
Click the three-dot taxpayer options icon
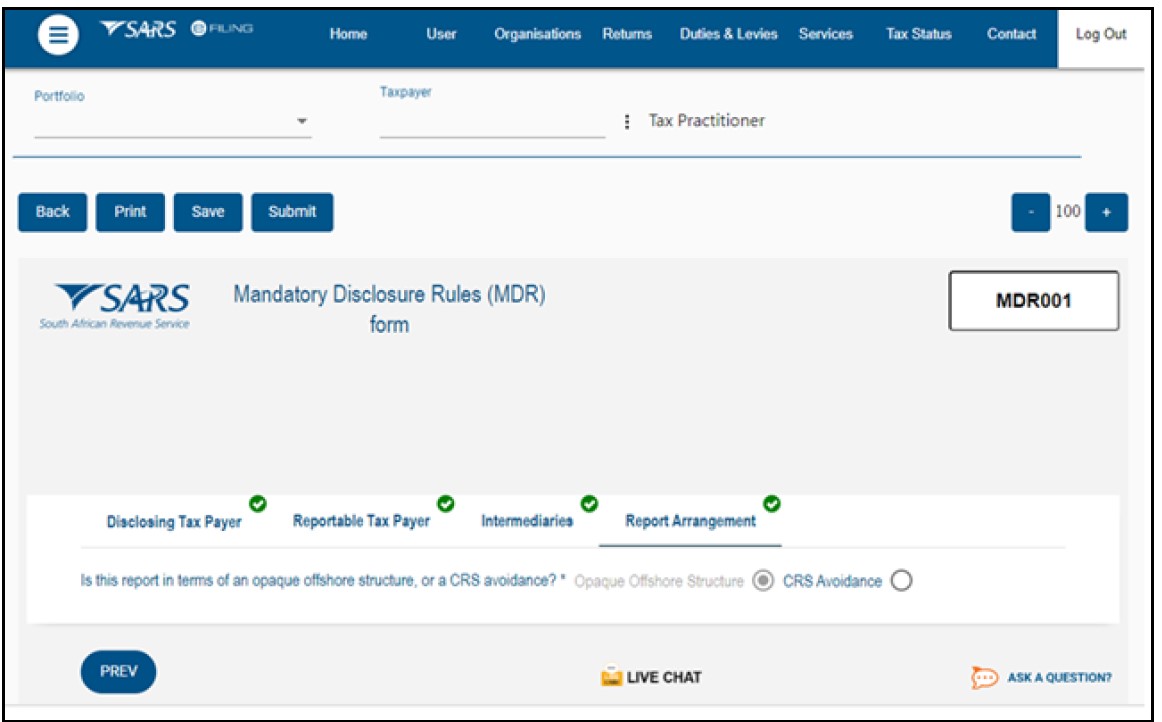point(627,122)
